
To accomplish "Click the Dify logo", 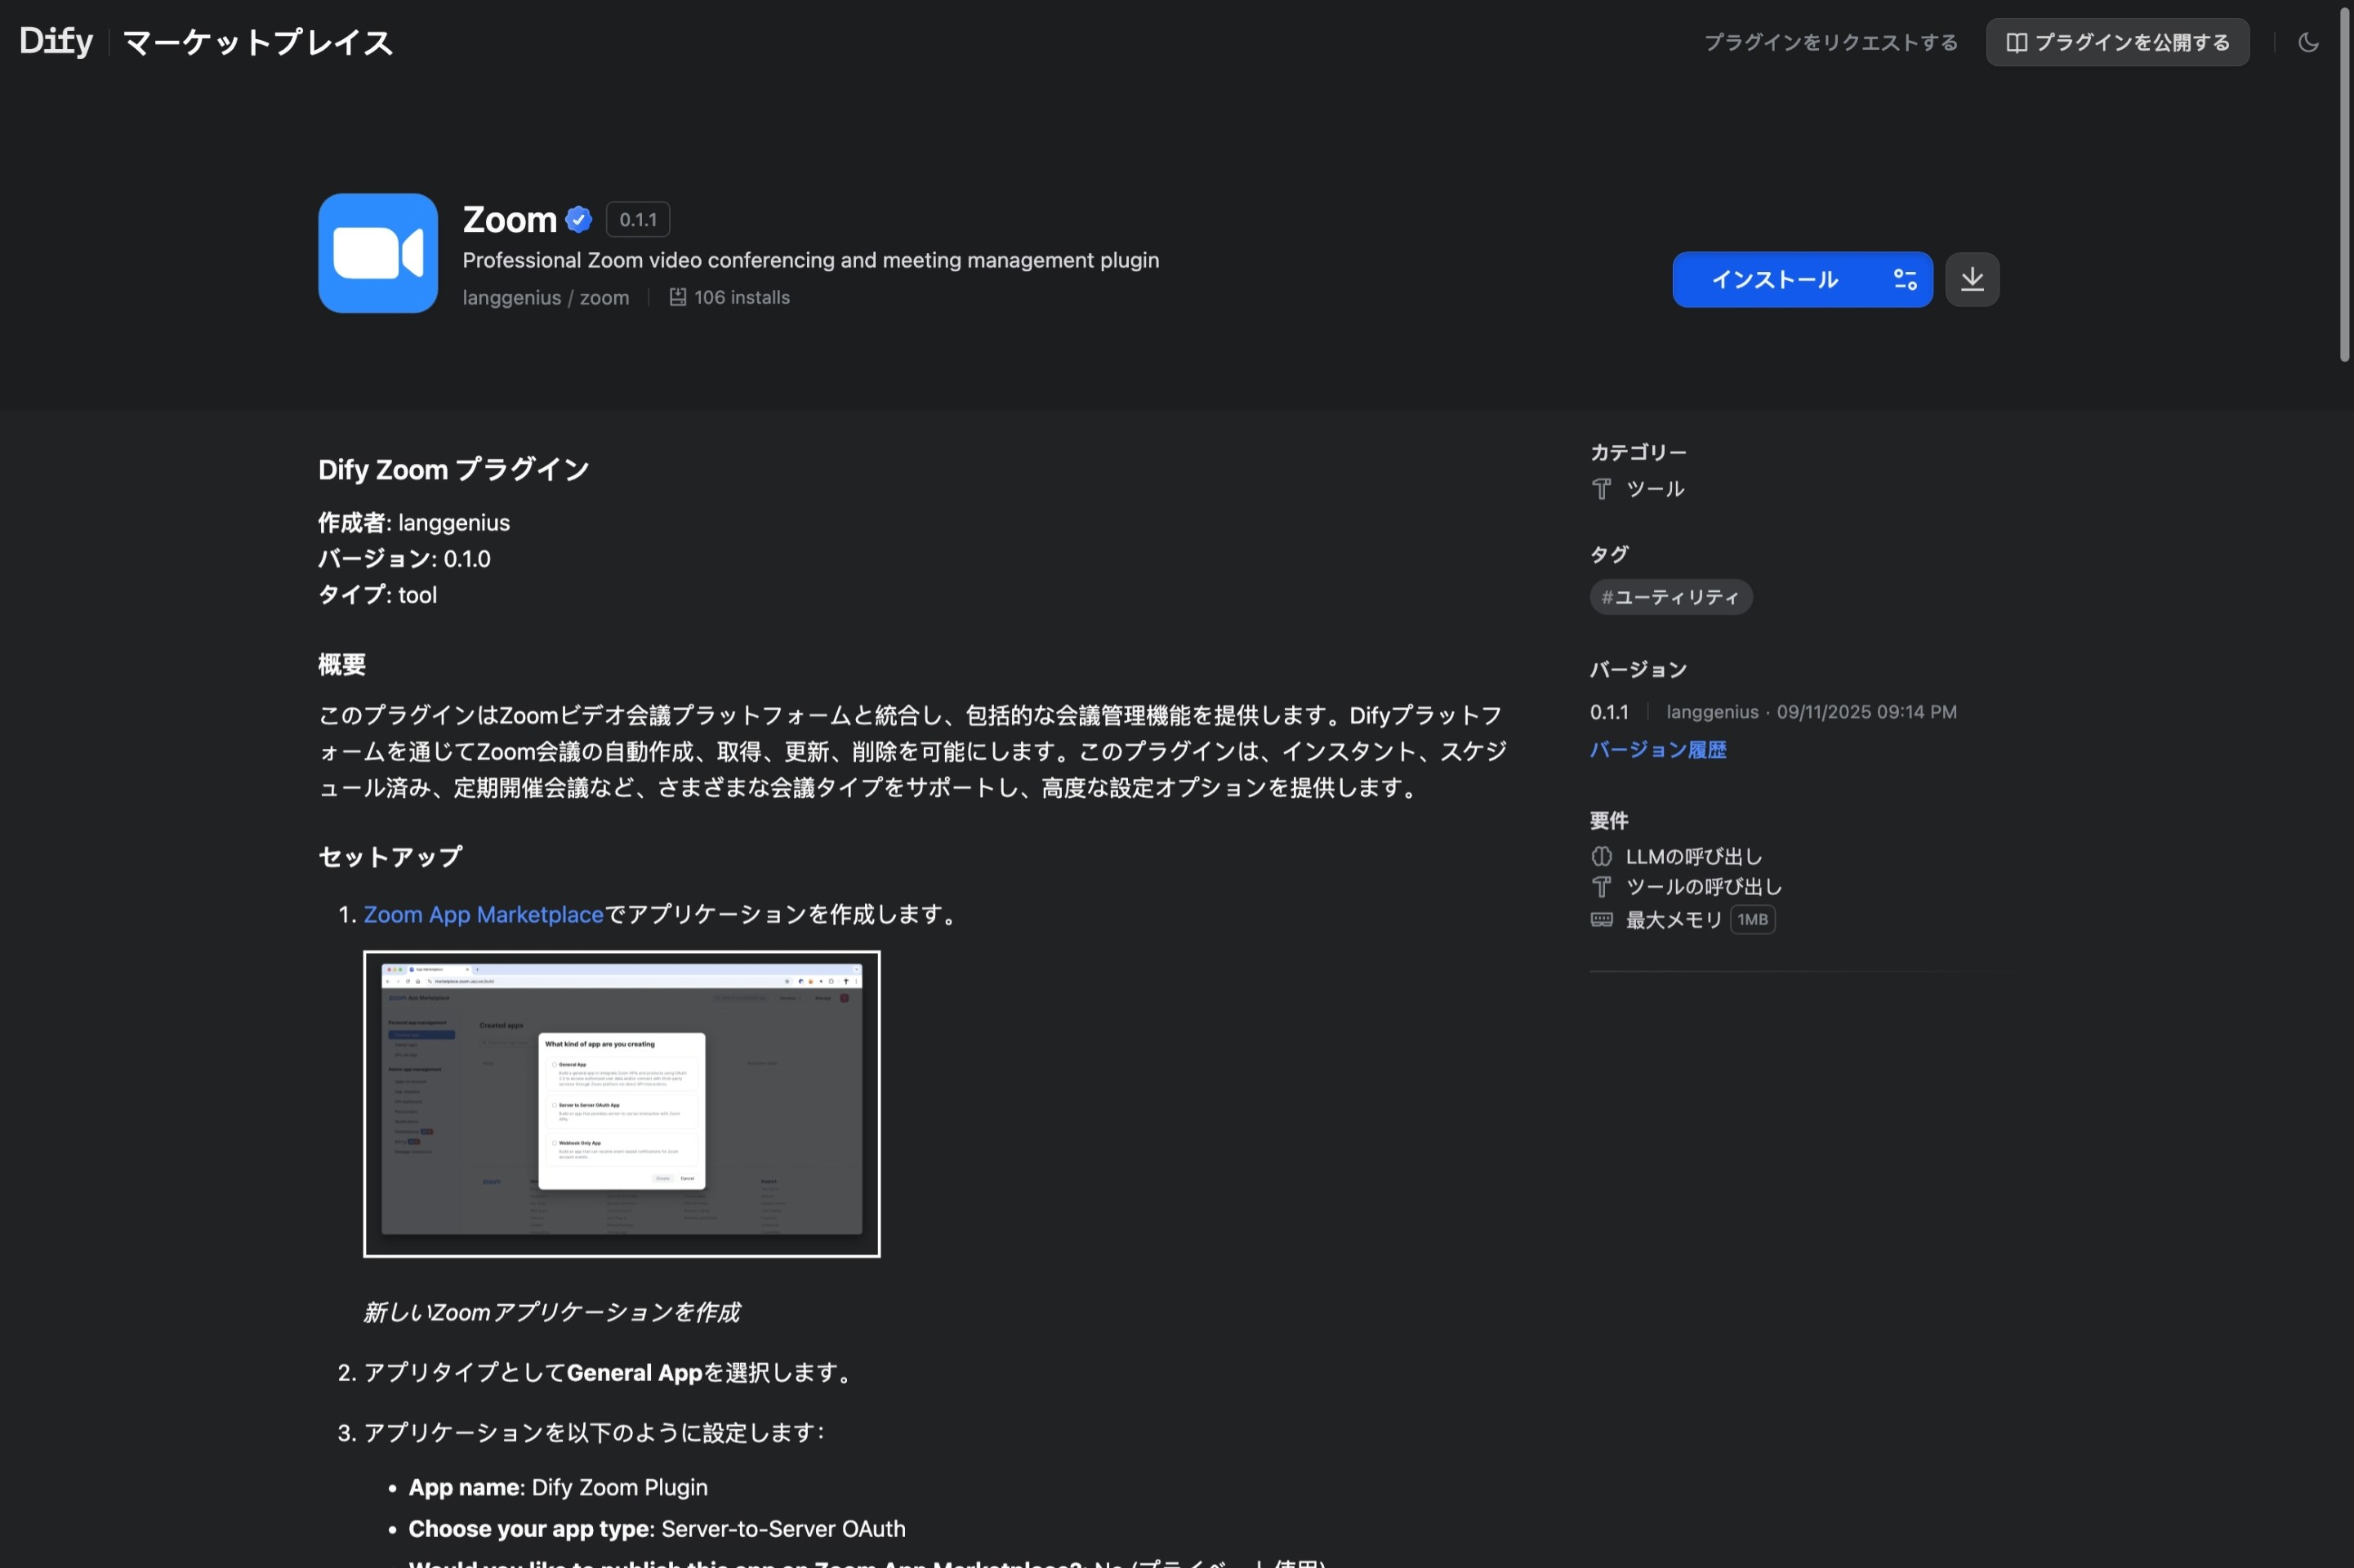I will [x=56, y=41].
